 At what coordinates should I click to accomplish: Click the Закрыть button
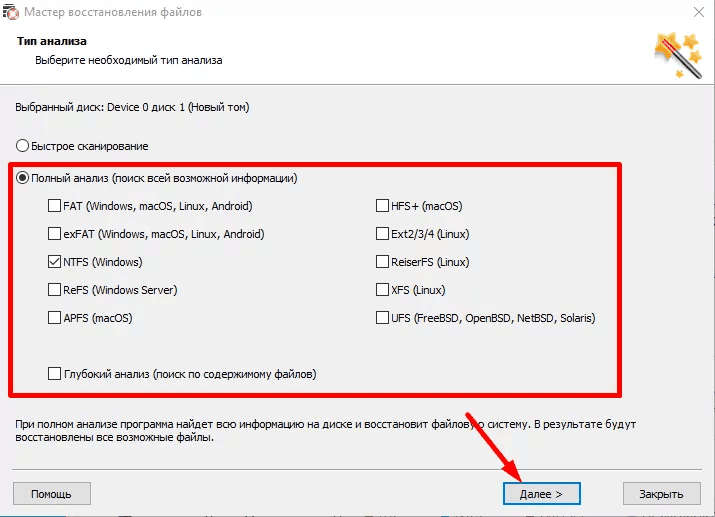tap(660, 494)
